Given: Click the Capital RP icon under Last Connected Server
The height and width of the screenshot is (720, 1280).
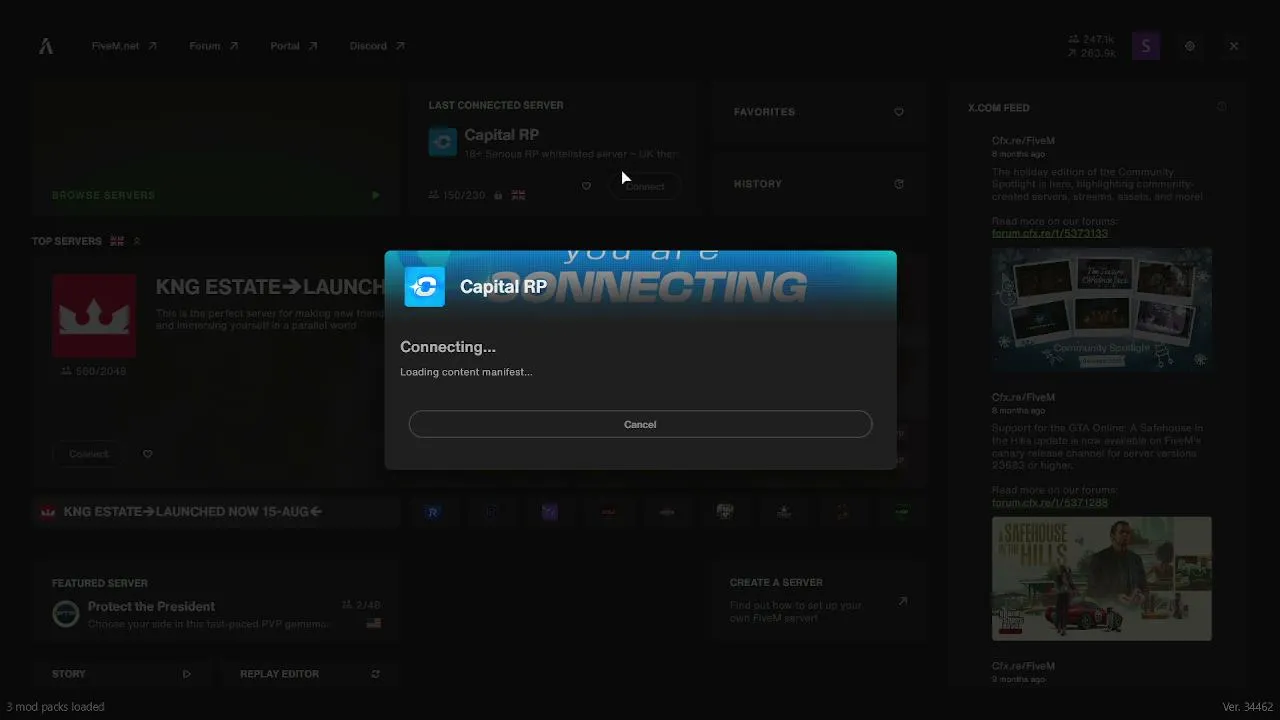Looking at the screenshot, I should coord(443,142).
